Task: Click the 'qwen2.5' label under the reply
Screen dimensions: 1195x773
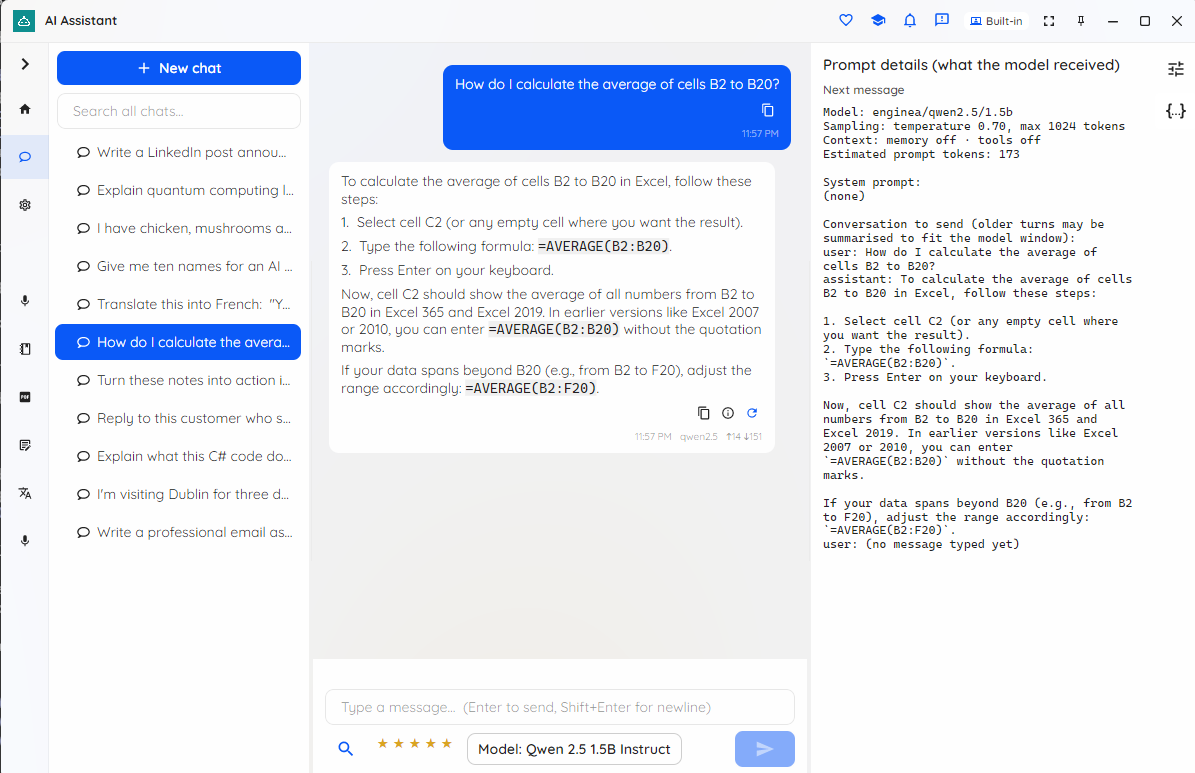Action: click(699, 437)
